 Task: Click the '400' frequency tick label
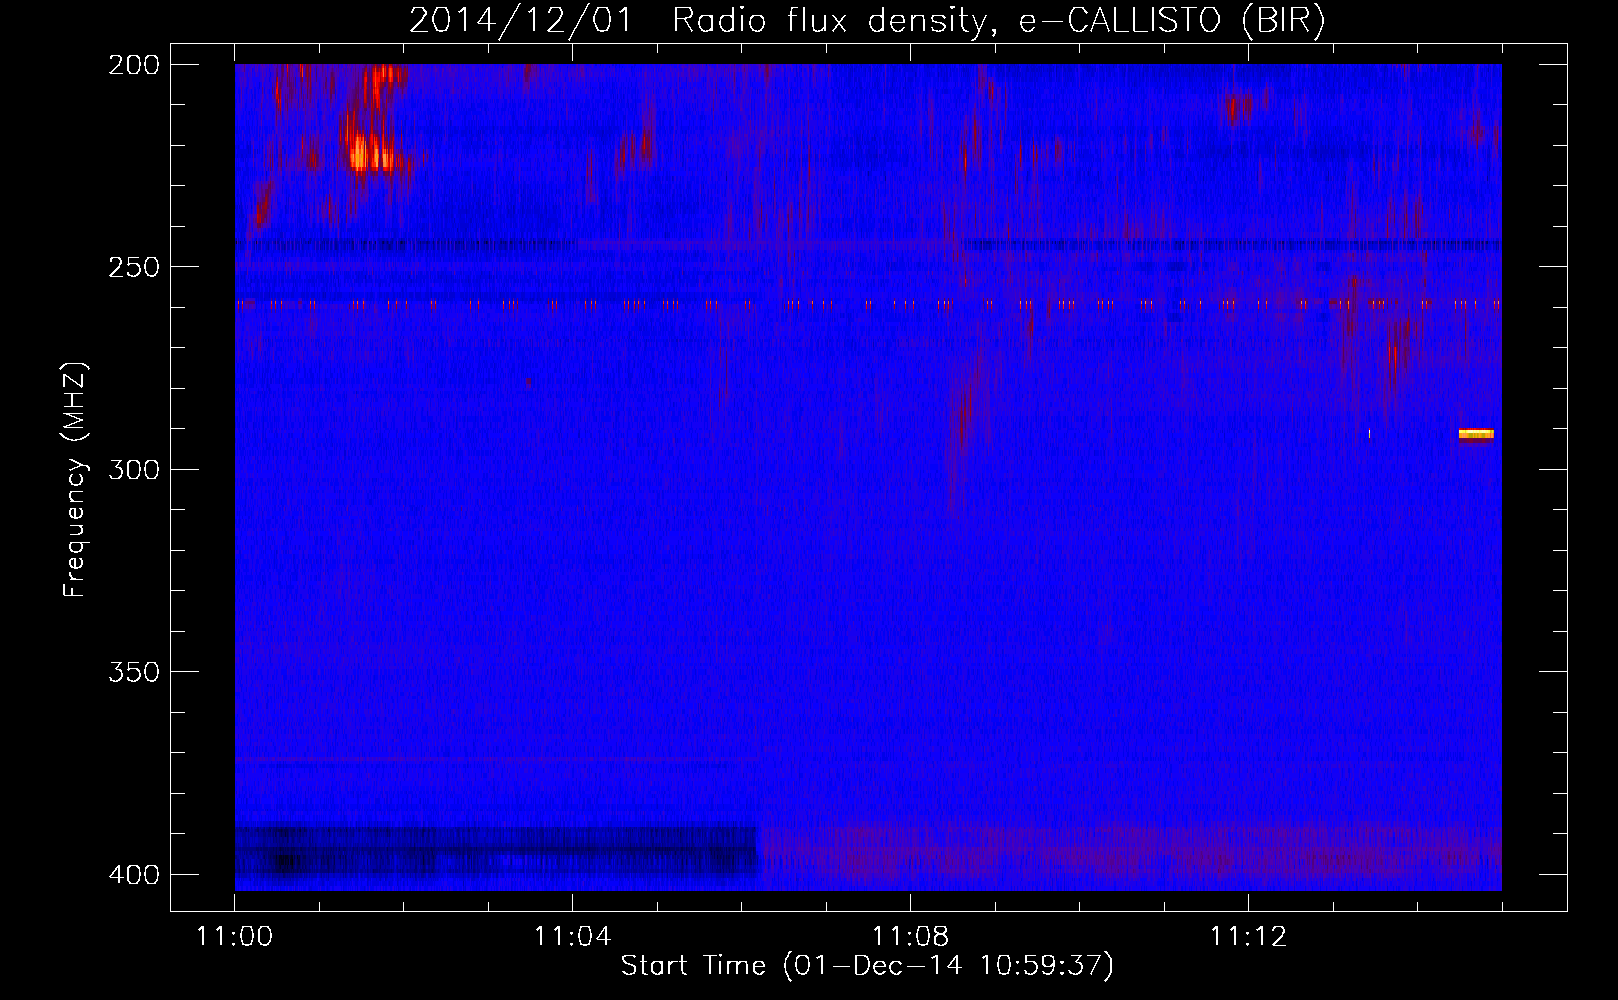click(134, 875)
